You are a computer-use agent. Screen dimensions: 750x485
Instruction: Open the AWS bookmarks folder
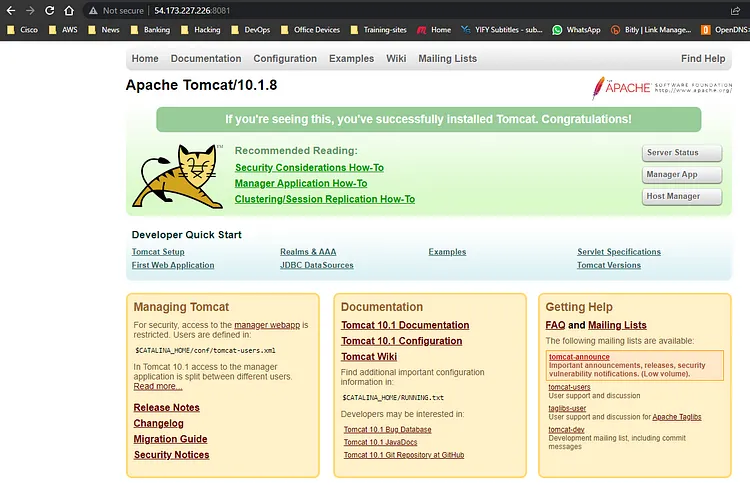click(63, 30)
